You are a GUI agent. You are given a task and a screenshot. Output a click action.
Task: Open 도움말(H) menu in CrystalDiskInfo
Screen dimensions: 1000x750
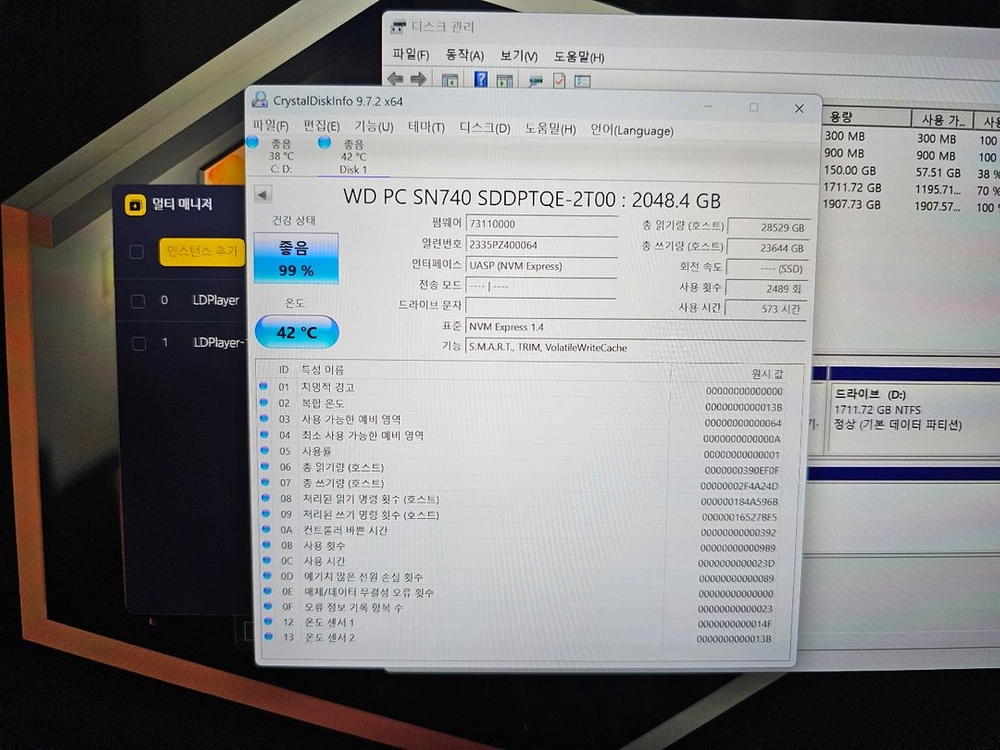click(550, 129)
